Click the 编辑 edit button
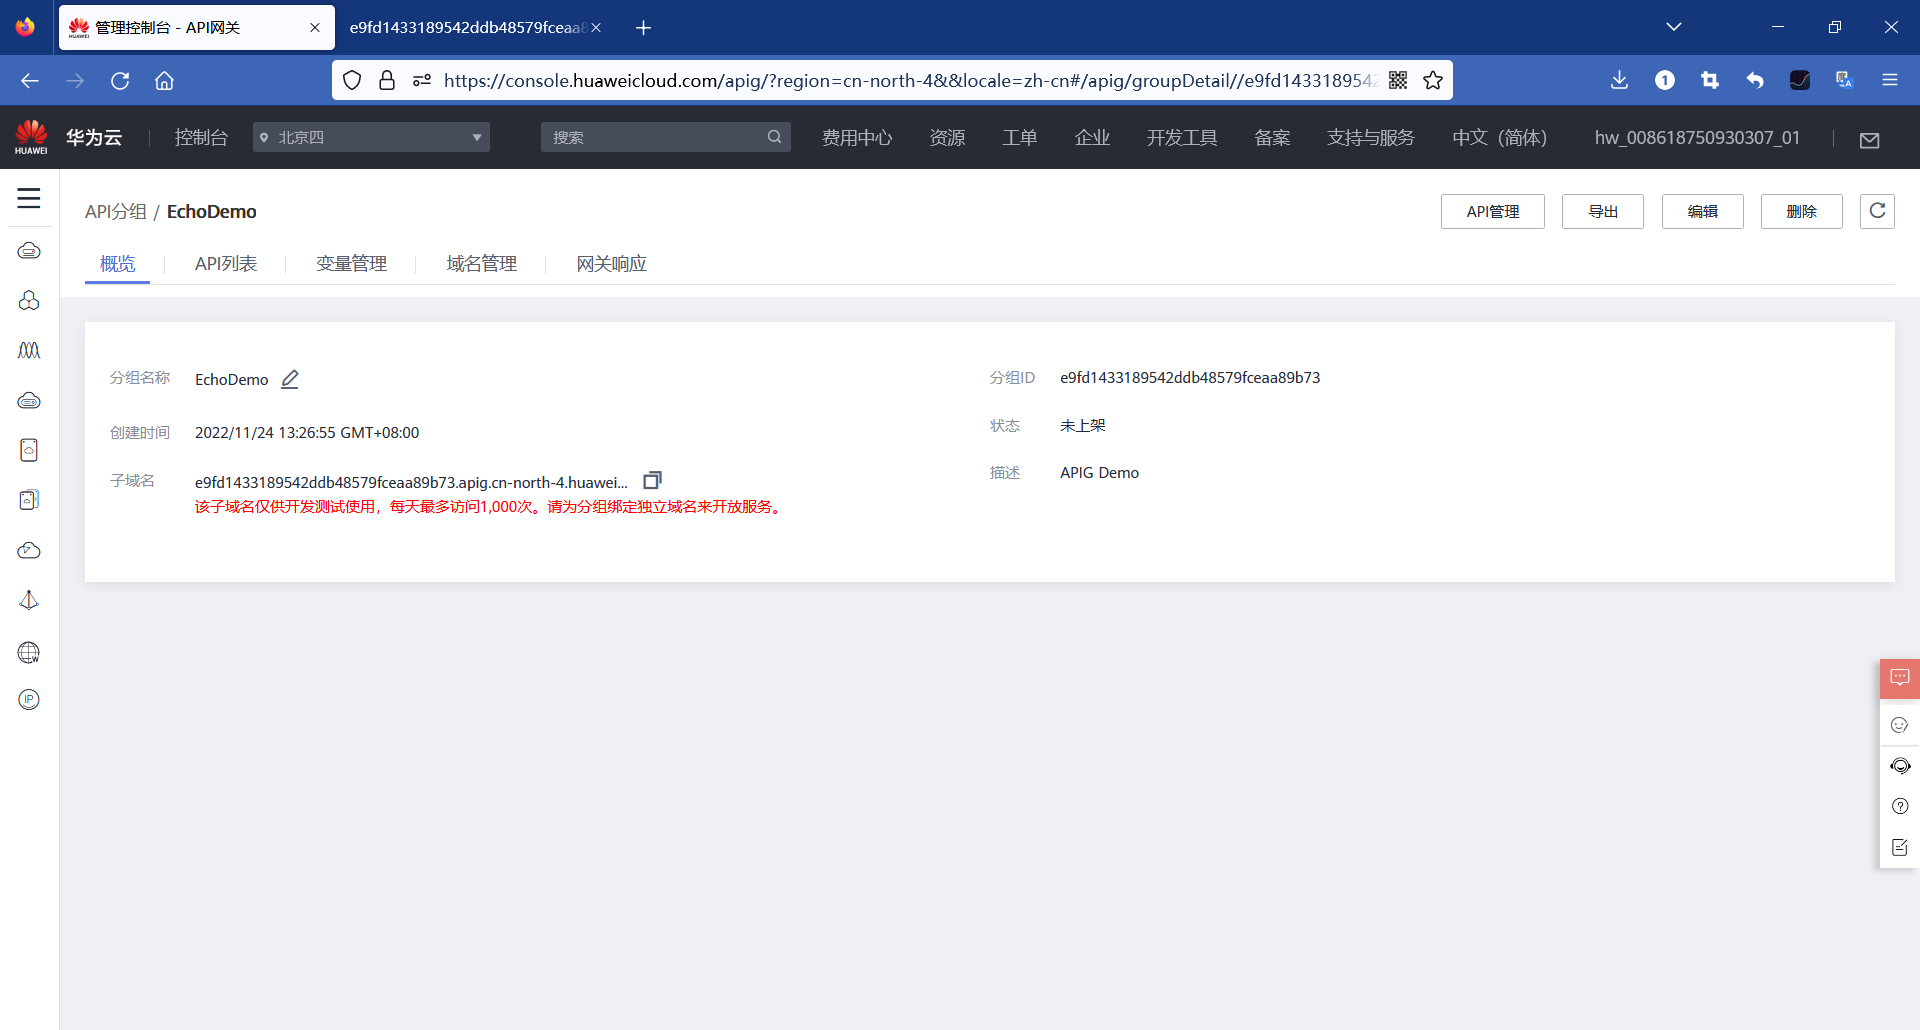 click(1703, 211)
